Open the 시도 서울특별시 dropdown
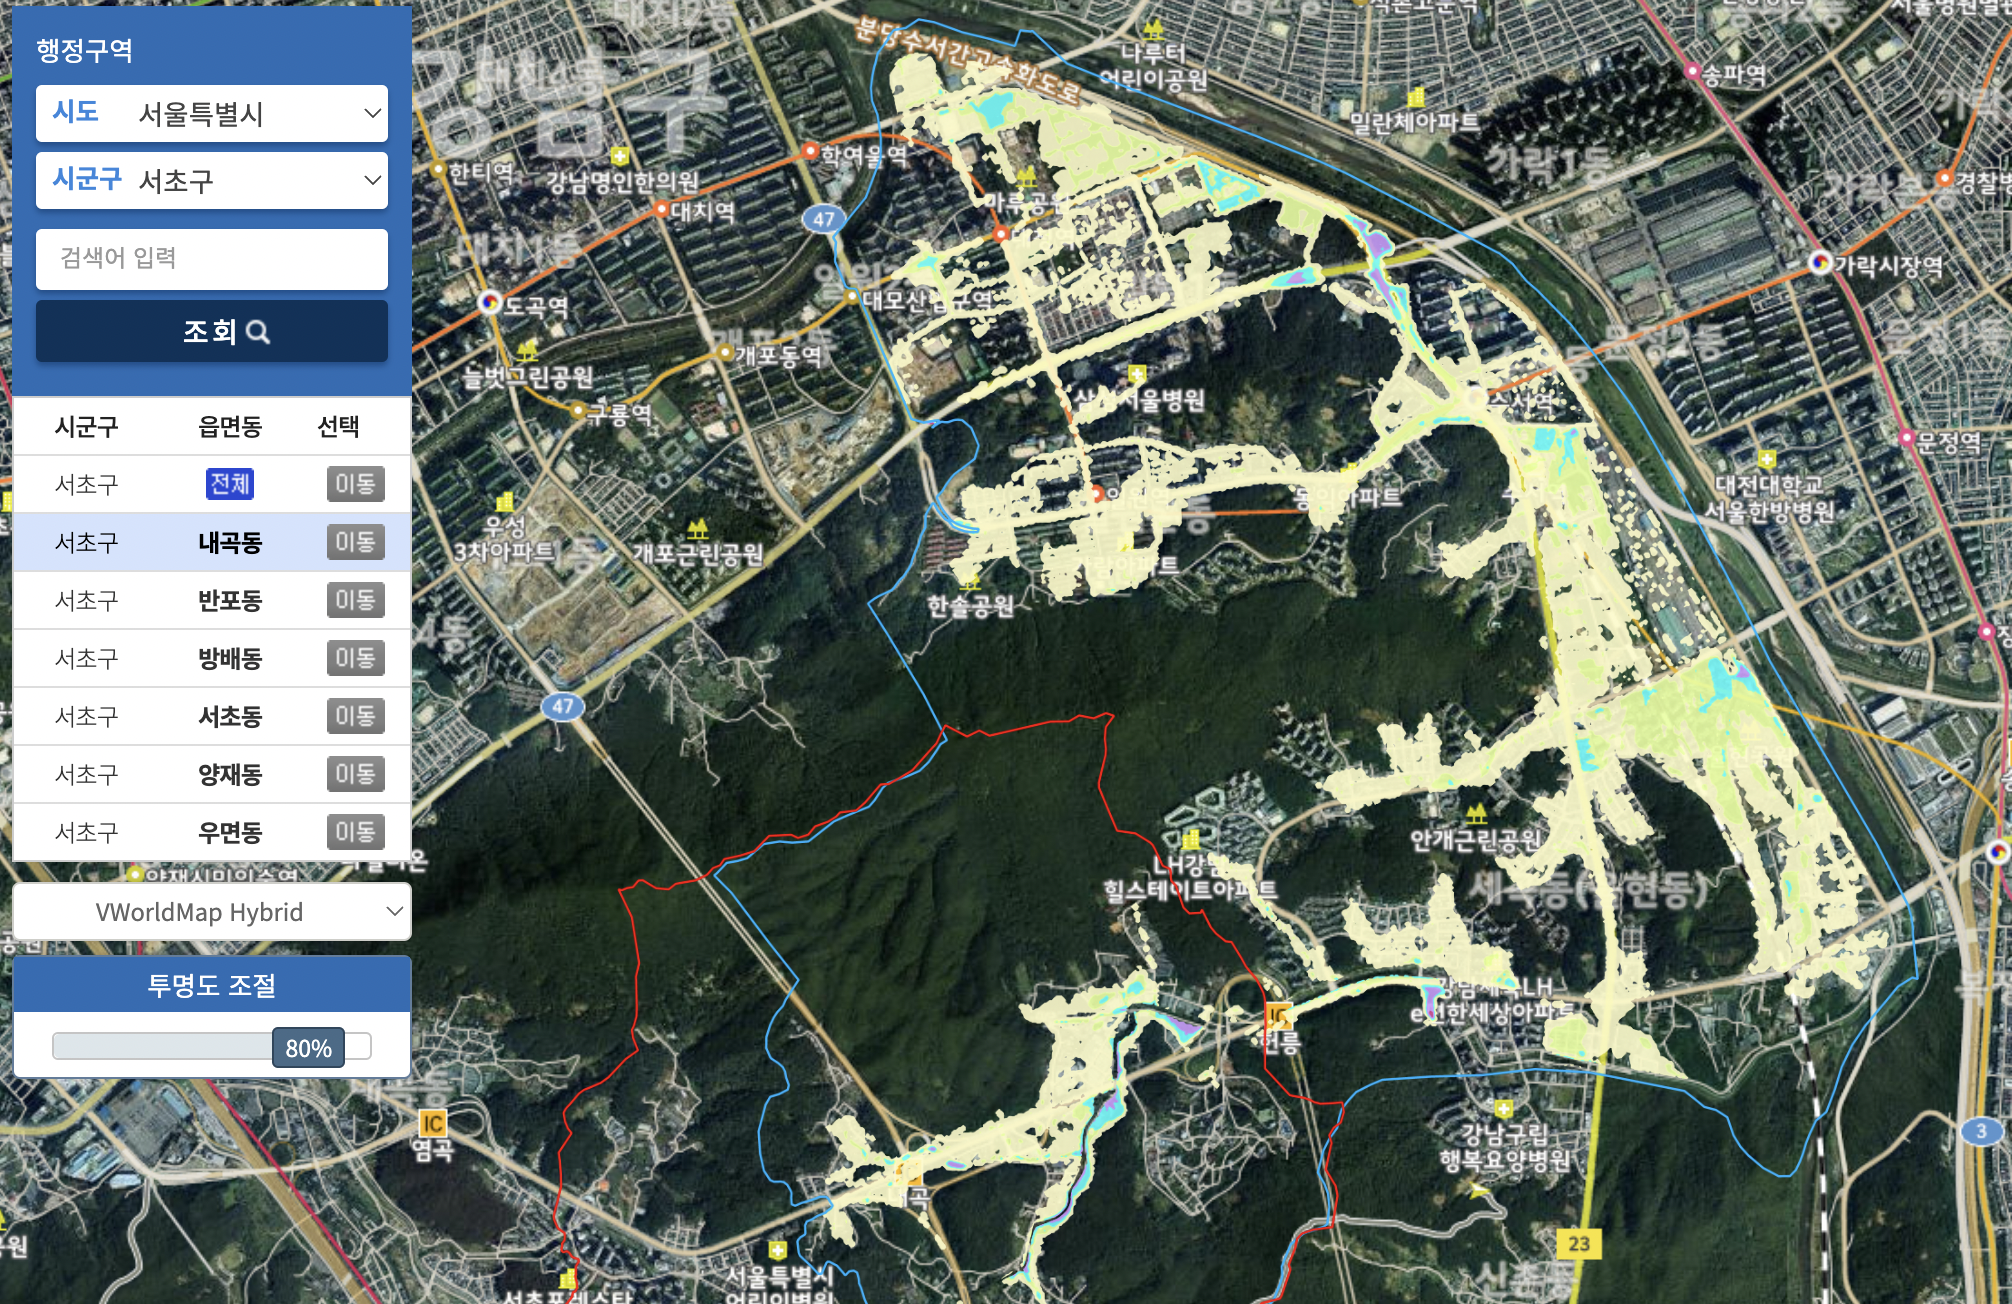 212,113
